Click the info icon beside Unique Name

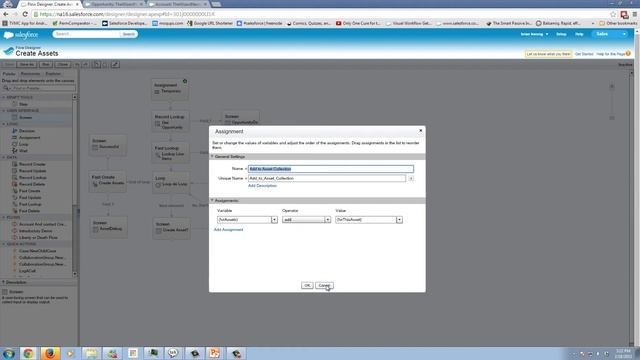pyautogui.click(x=411, y=178)
